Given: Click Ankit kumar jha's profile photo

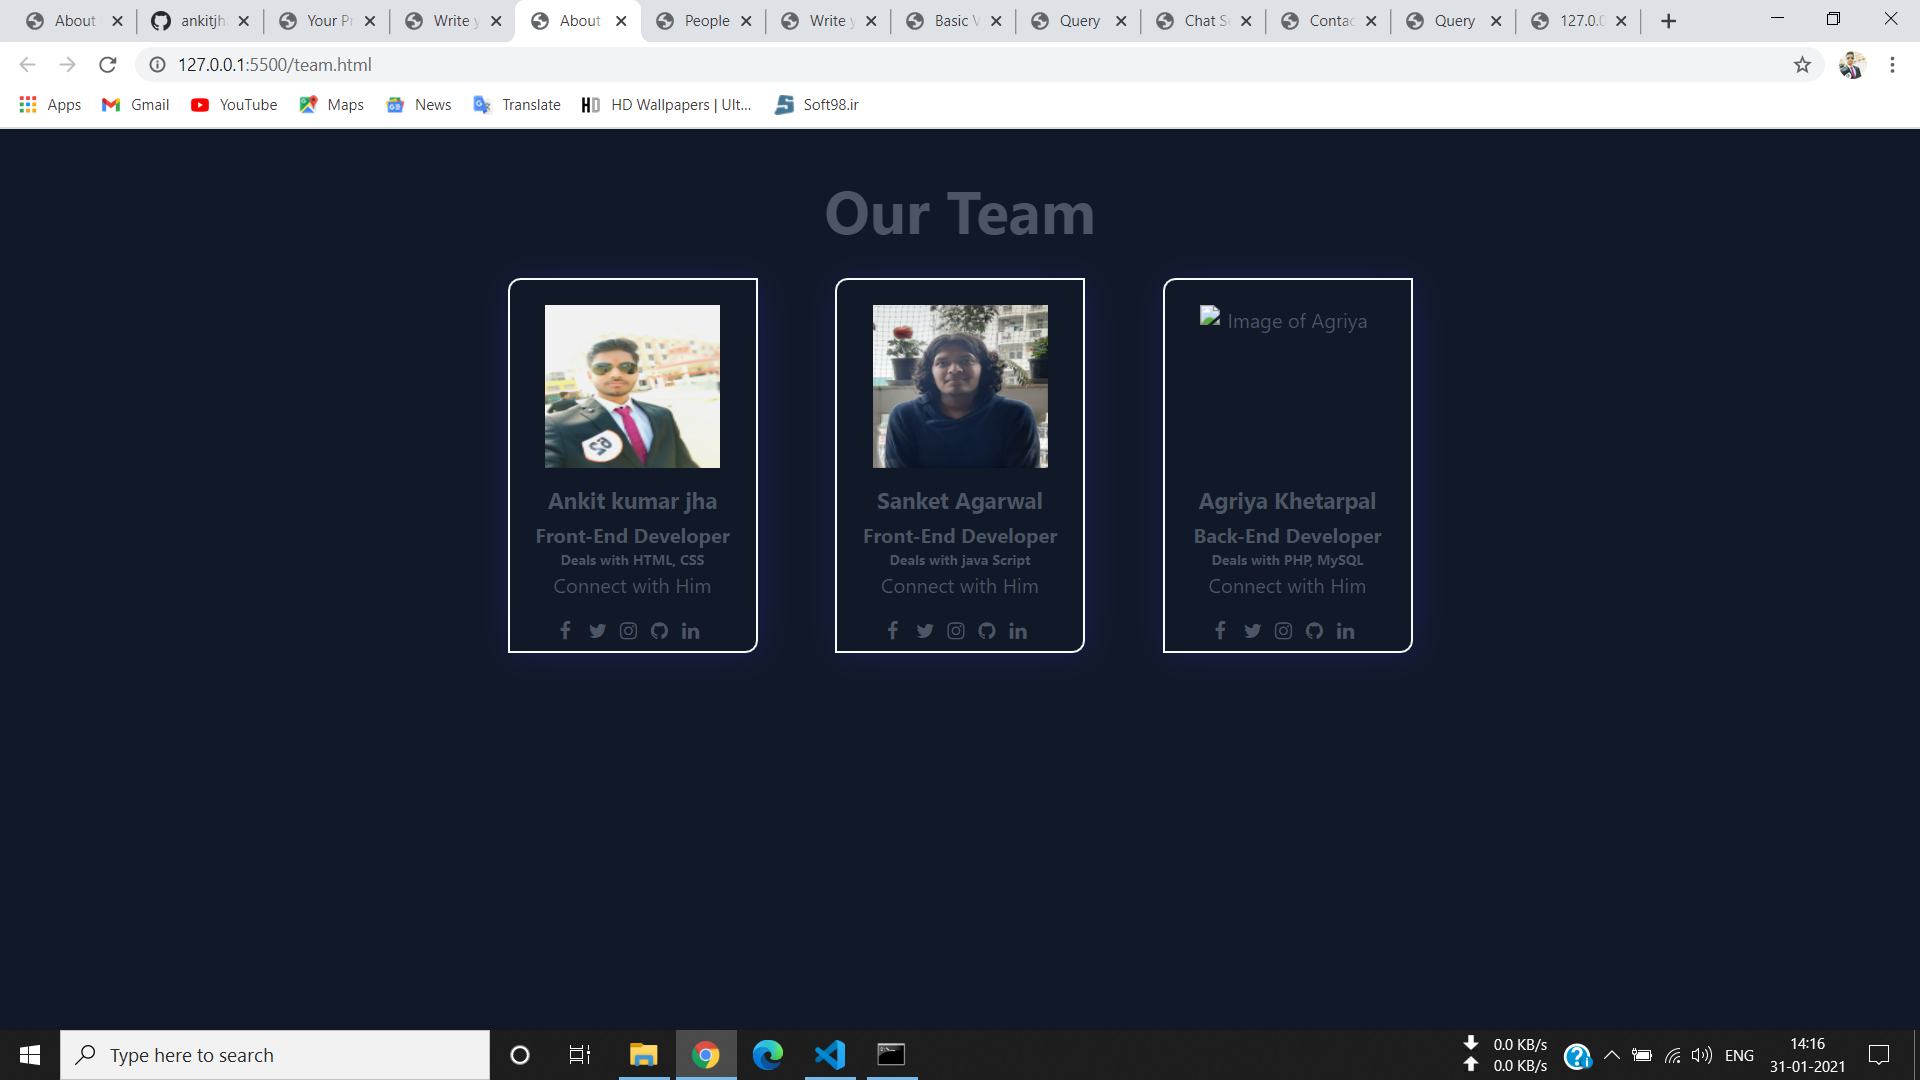Looking at the screenshot, I should (632, 386).
